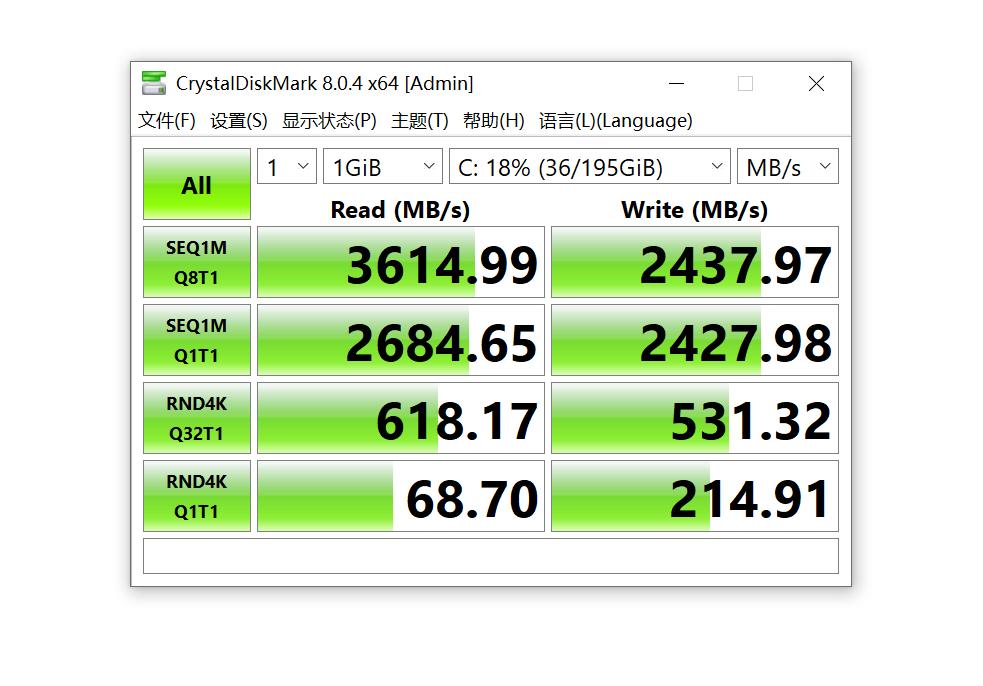
Task: Open the 语言(L)(Language) menu
Action: (615, 121)
